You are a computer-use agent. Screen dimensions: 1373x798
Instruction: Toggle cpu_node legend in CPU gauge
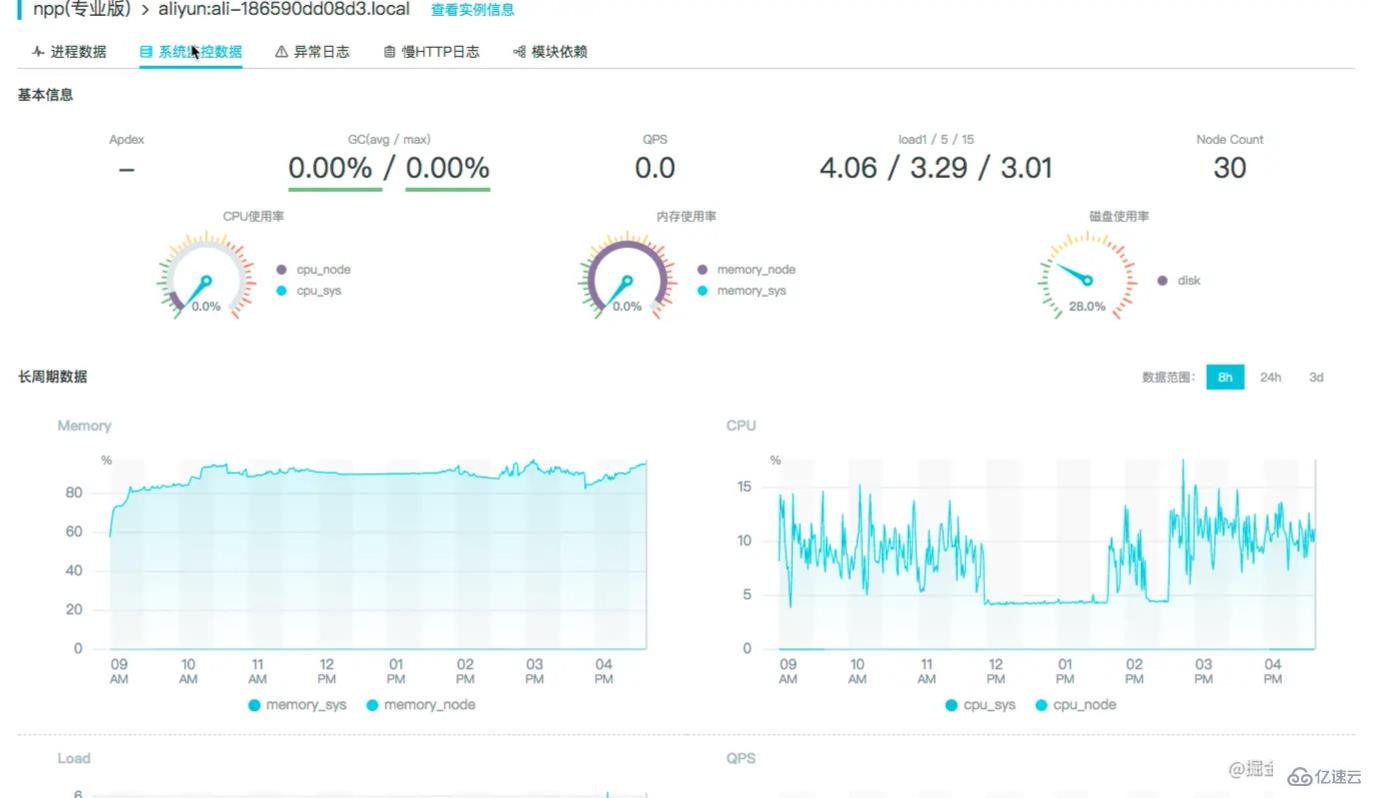pyautogui.click(x=313, y=270)
